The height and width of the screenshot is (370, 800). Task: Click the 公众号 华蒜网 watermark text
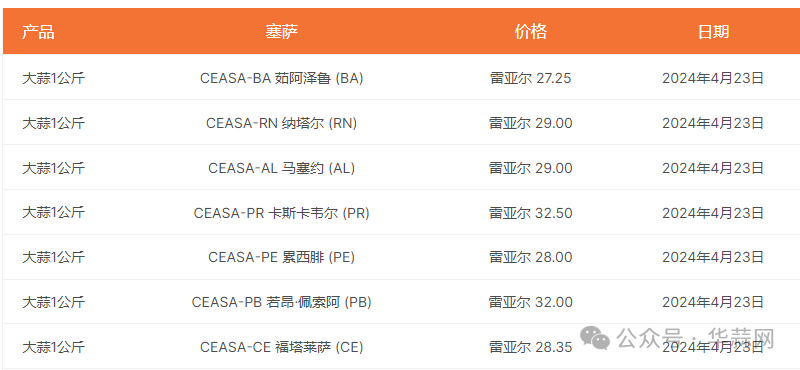click(696, 338)
